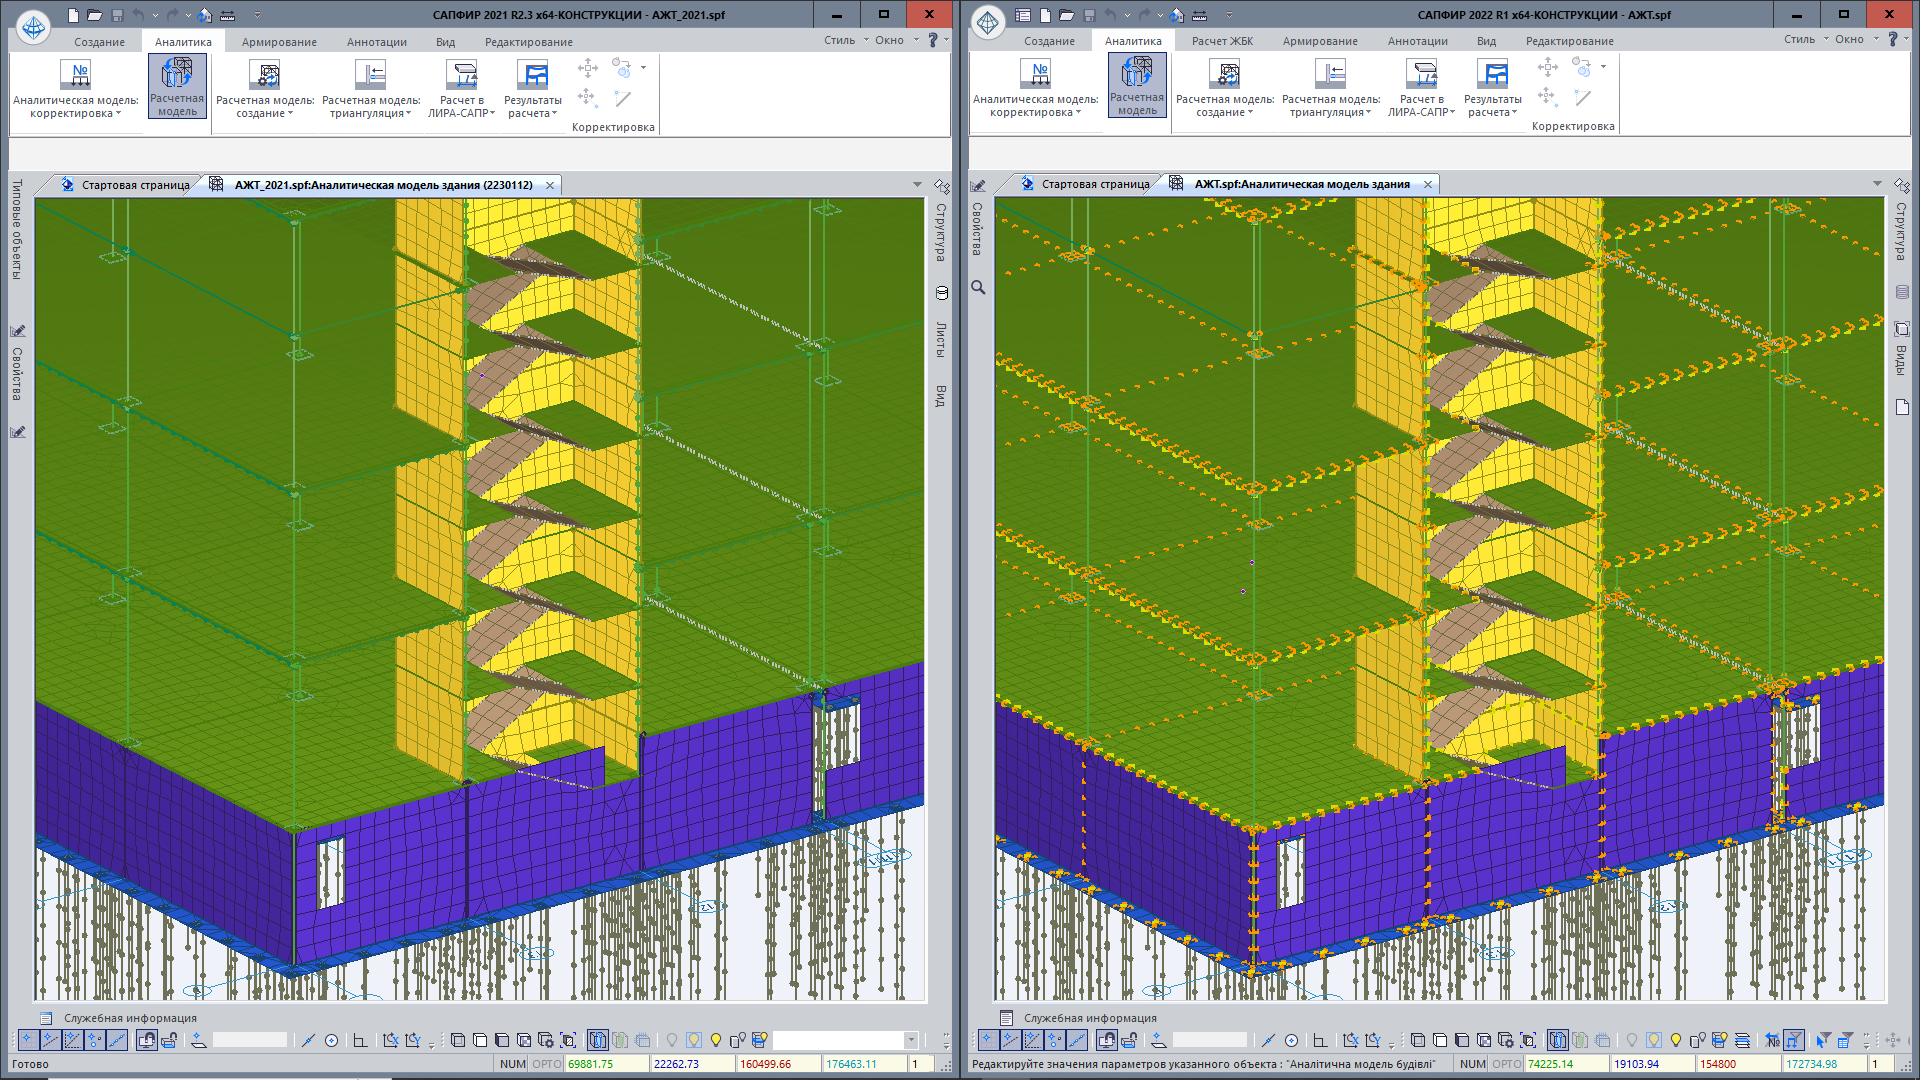
Task: Open 'Армирование' tab in left window
Action: coord(279,42)
